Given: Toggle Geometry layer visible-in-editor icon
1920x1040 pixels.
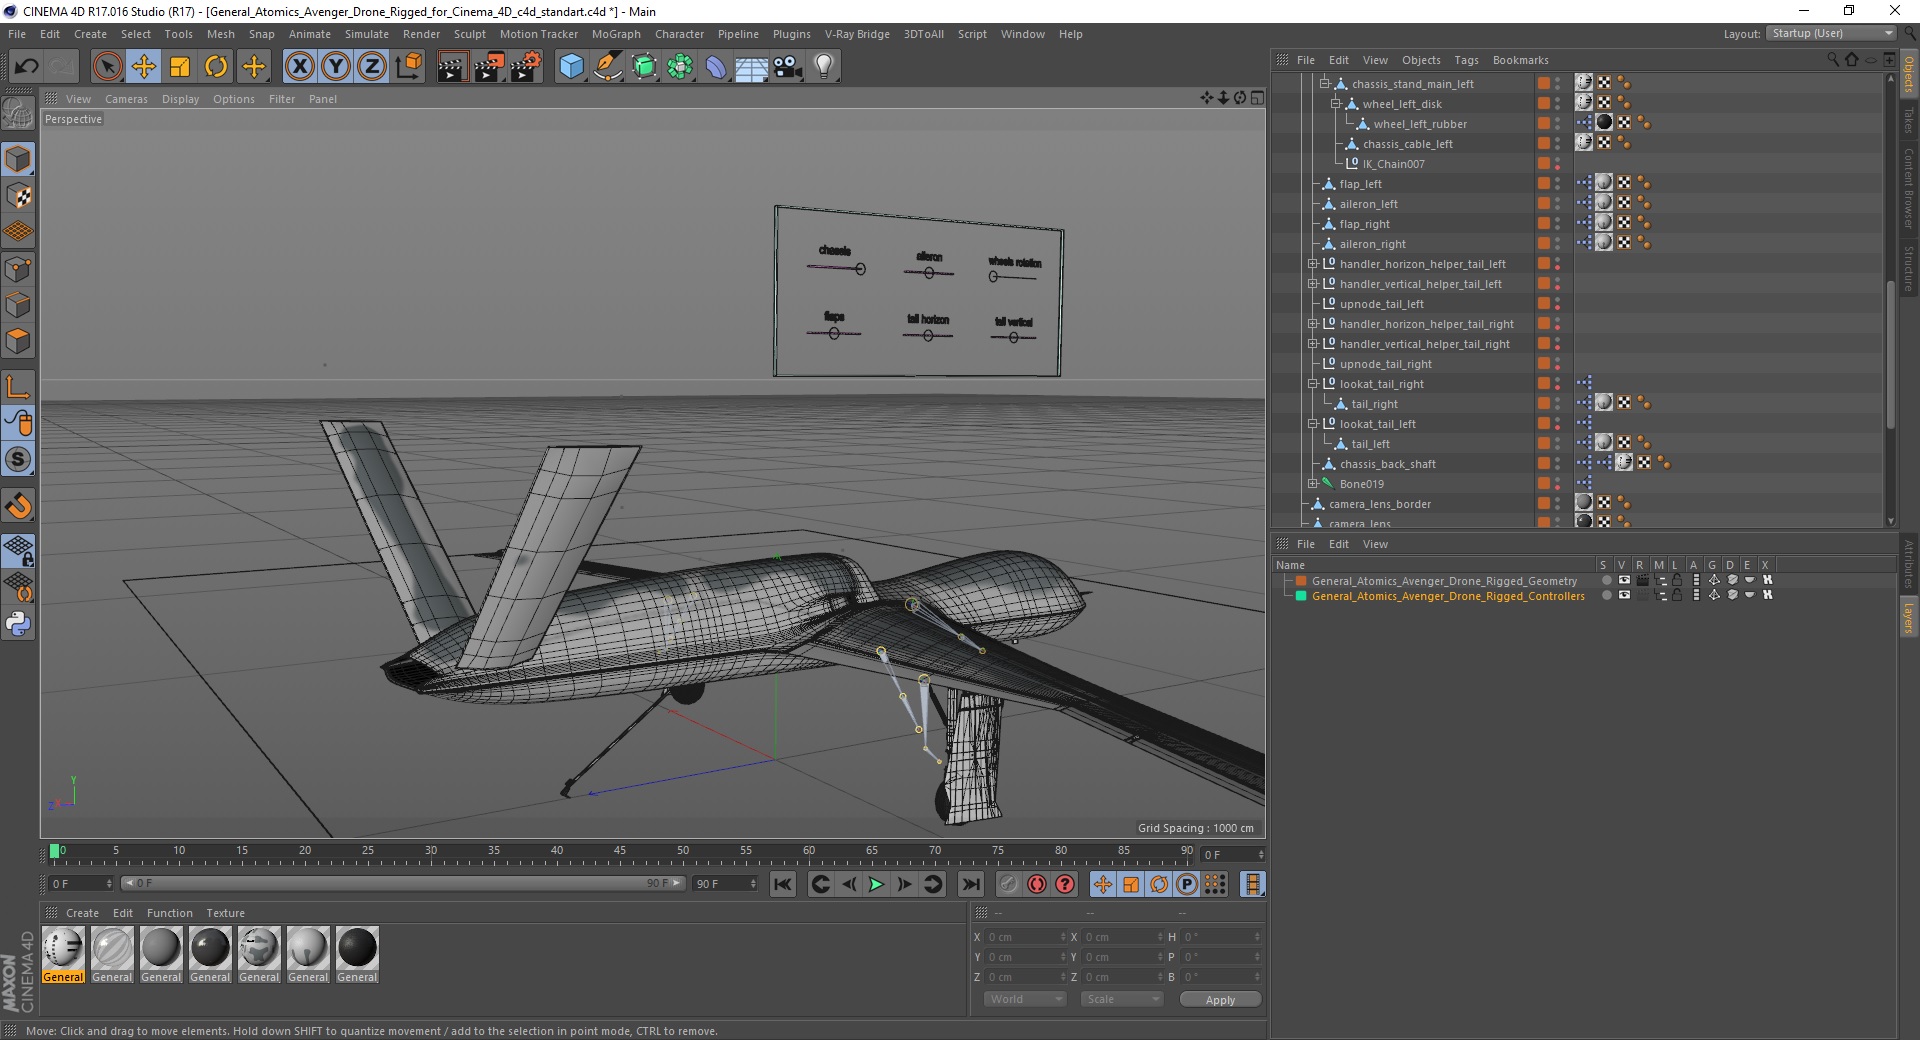Looking at the screenshot, I should tap(1624, 580).
